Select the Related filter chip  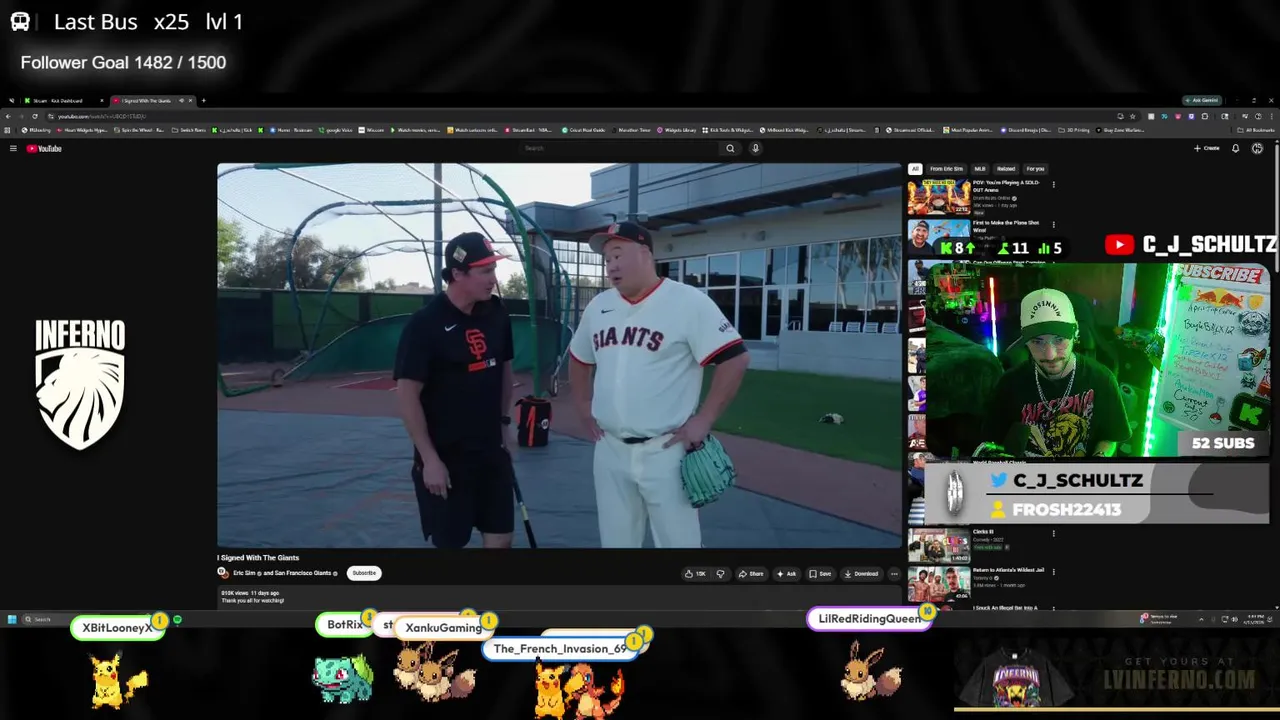(1006, 169)
